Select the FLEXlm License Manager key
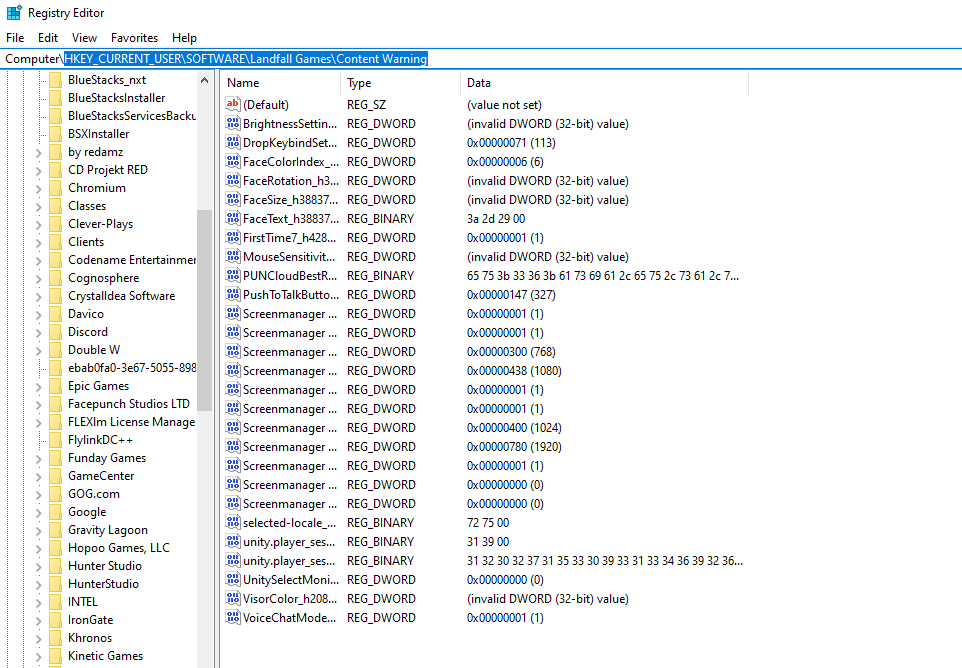 [x=131, y=422]
